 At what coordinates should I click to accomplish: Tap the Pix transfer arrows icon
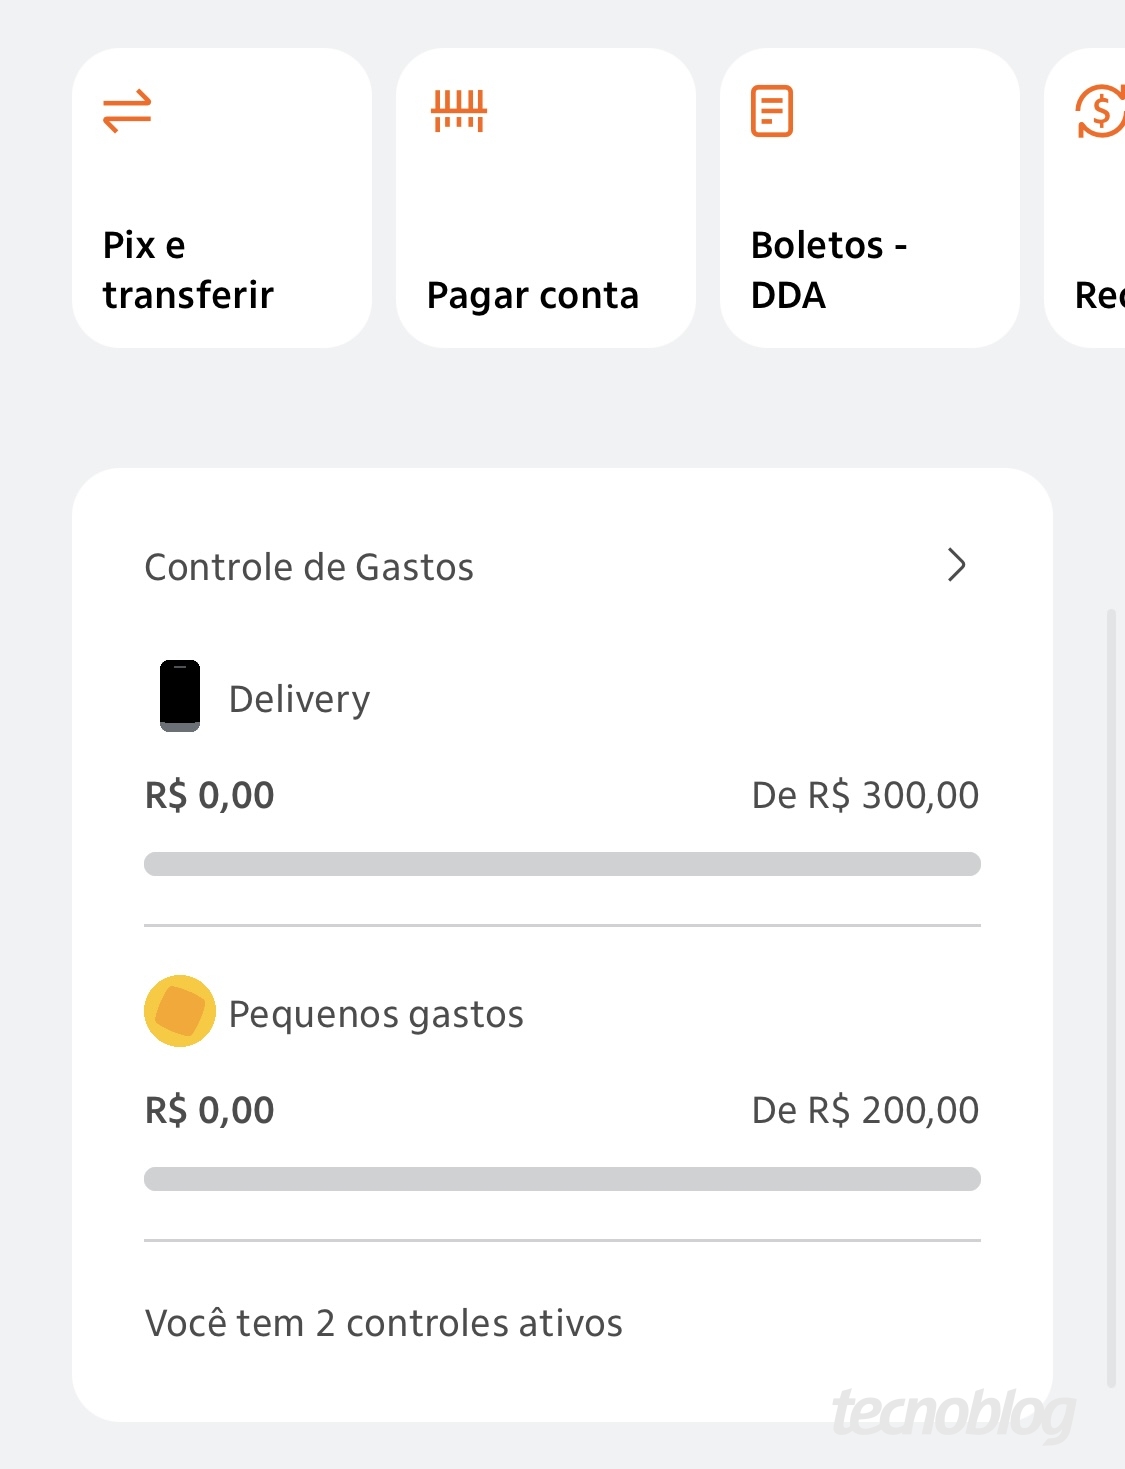click(x=127, y=111)
